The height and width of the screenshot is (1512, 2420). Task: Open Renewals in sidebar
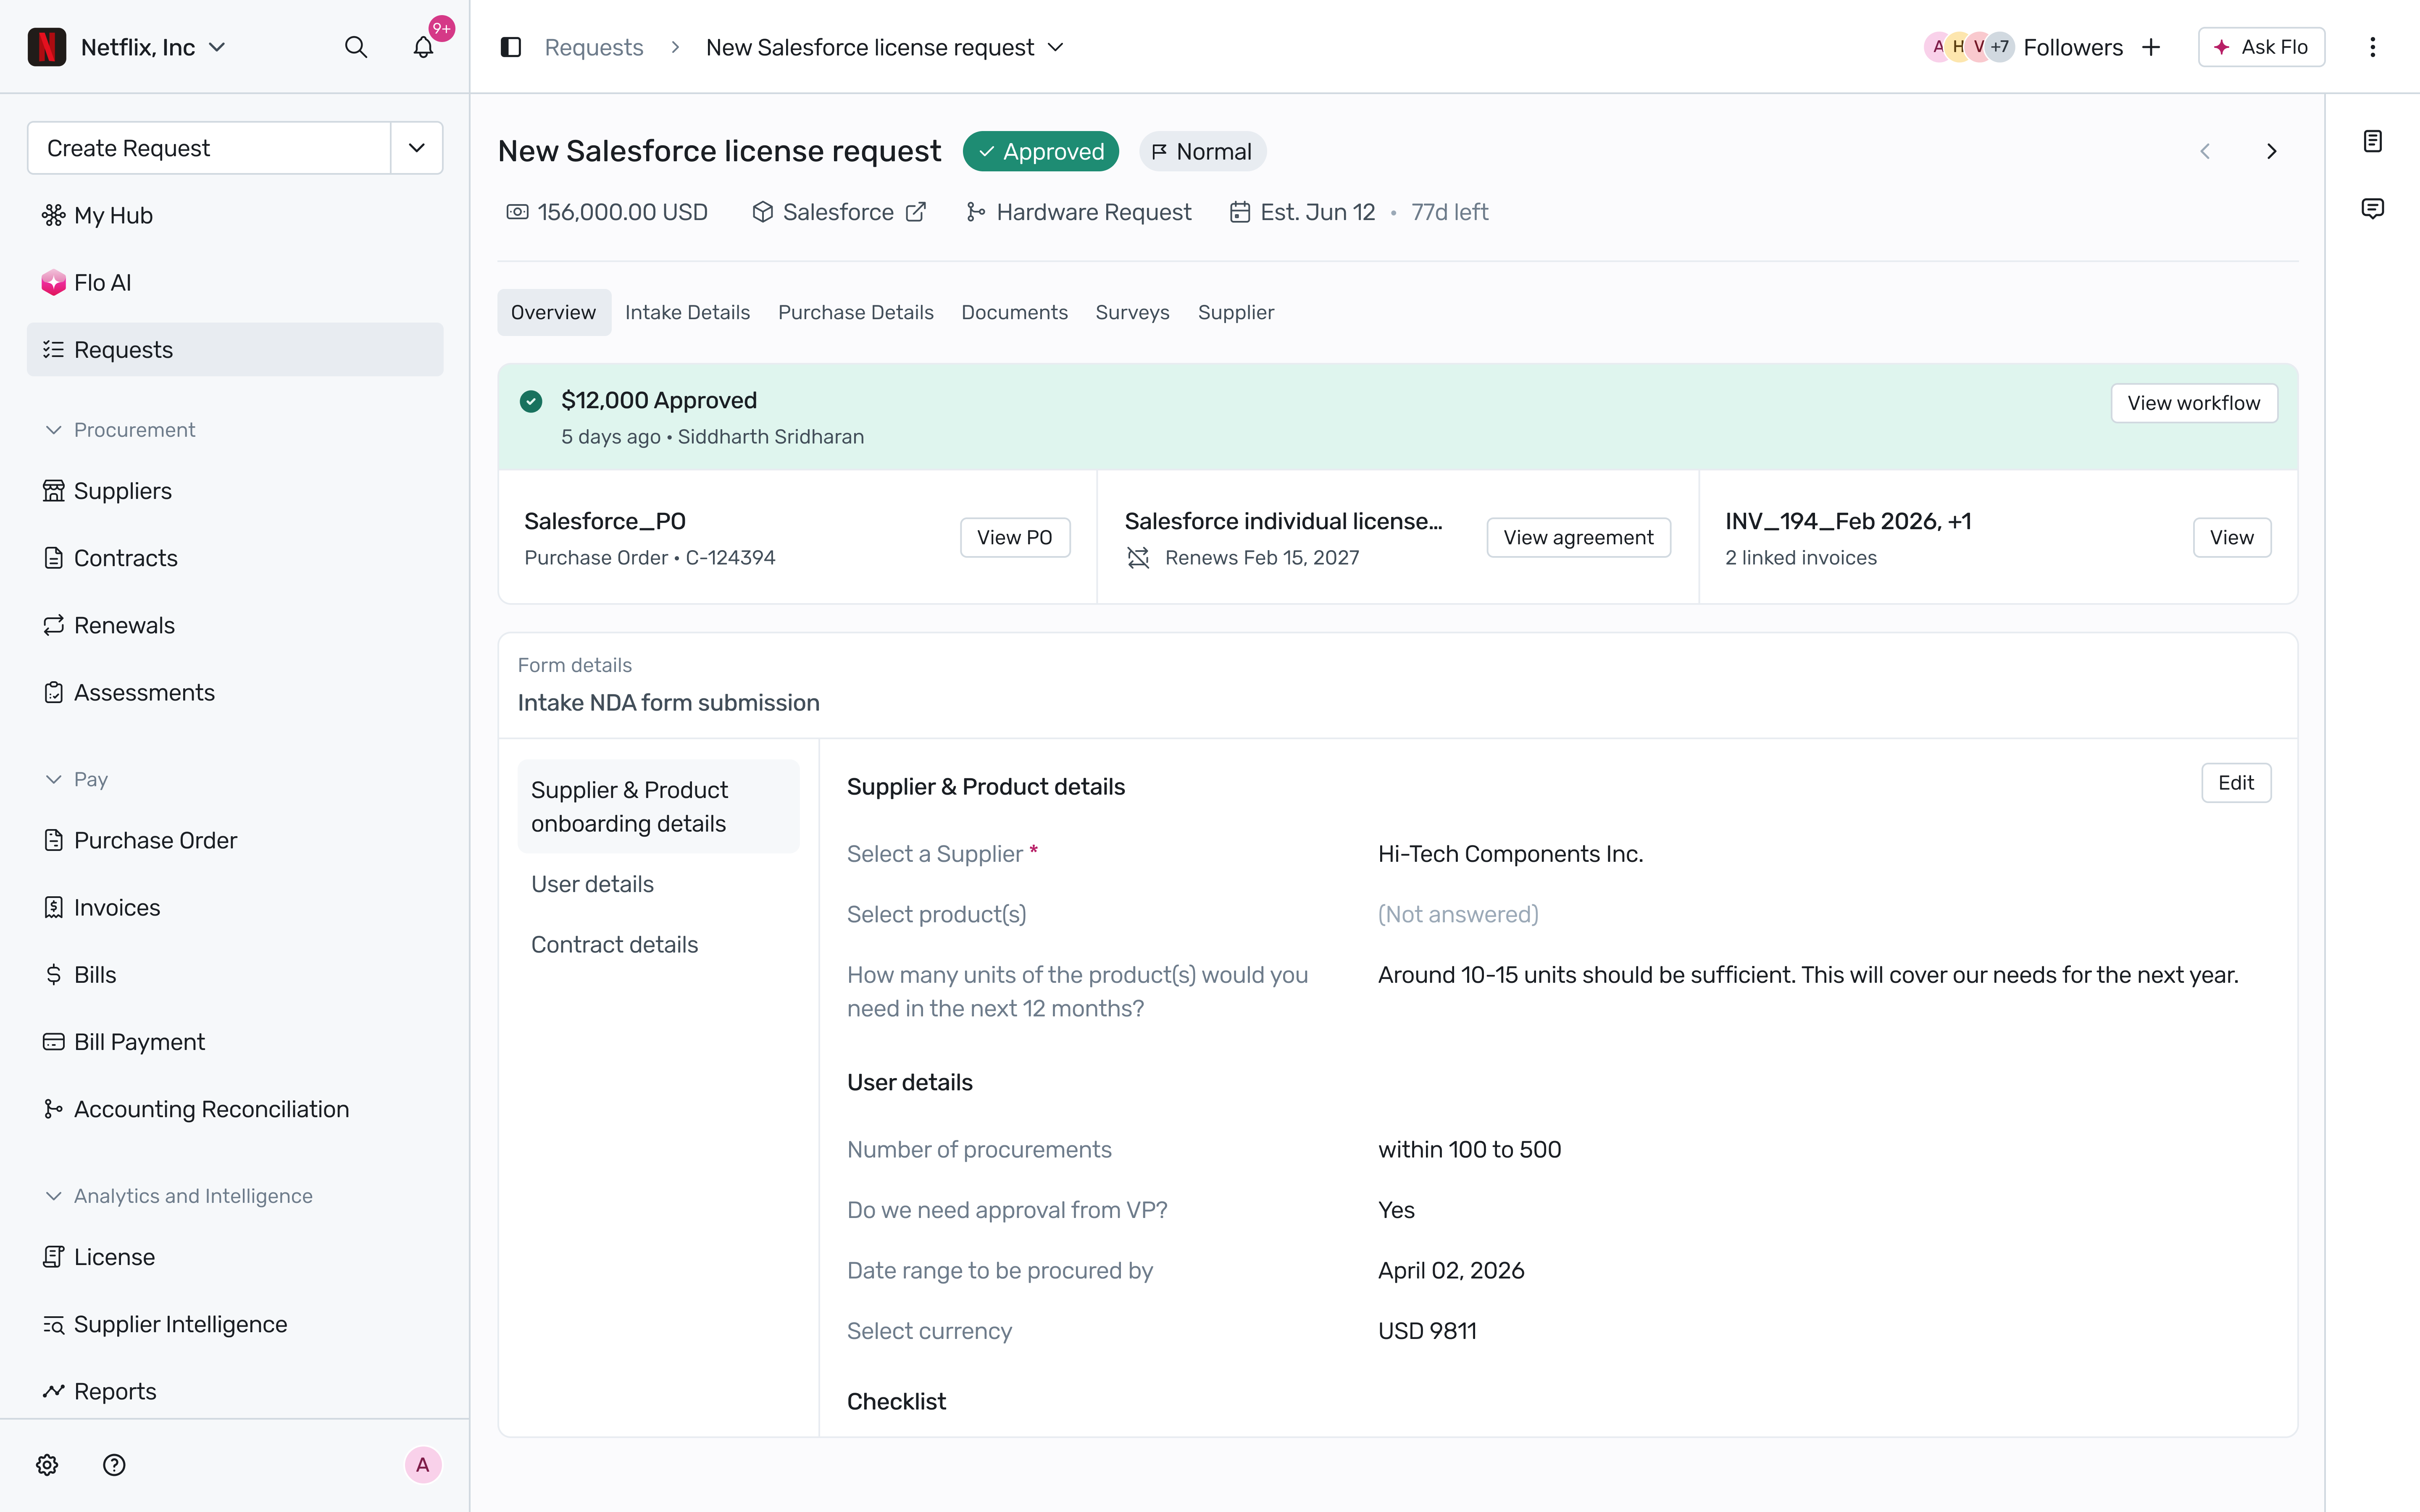click(x=235, y=625)
